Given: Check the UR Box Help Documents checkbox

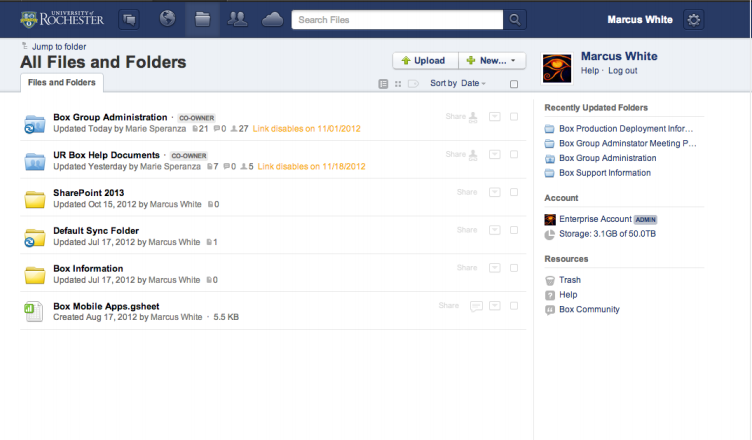Looking at the screenshot, I should tap(514, 155).
